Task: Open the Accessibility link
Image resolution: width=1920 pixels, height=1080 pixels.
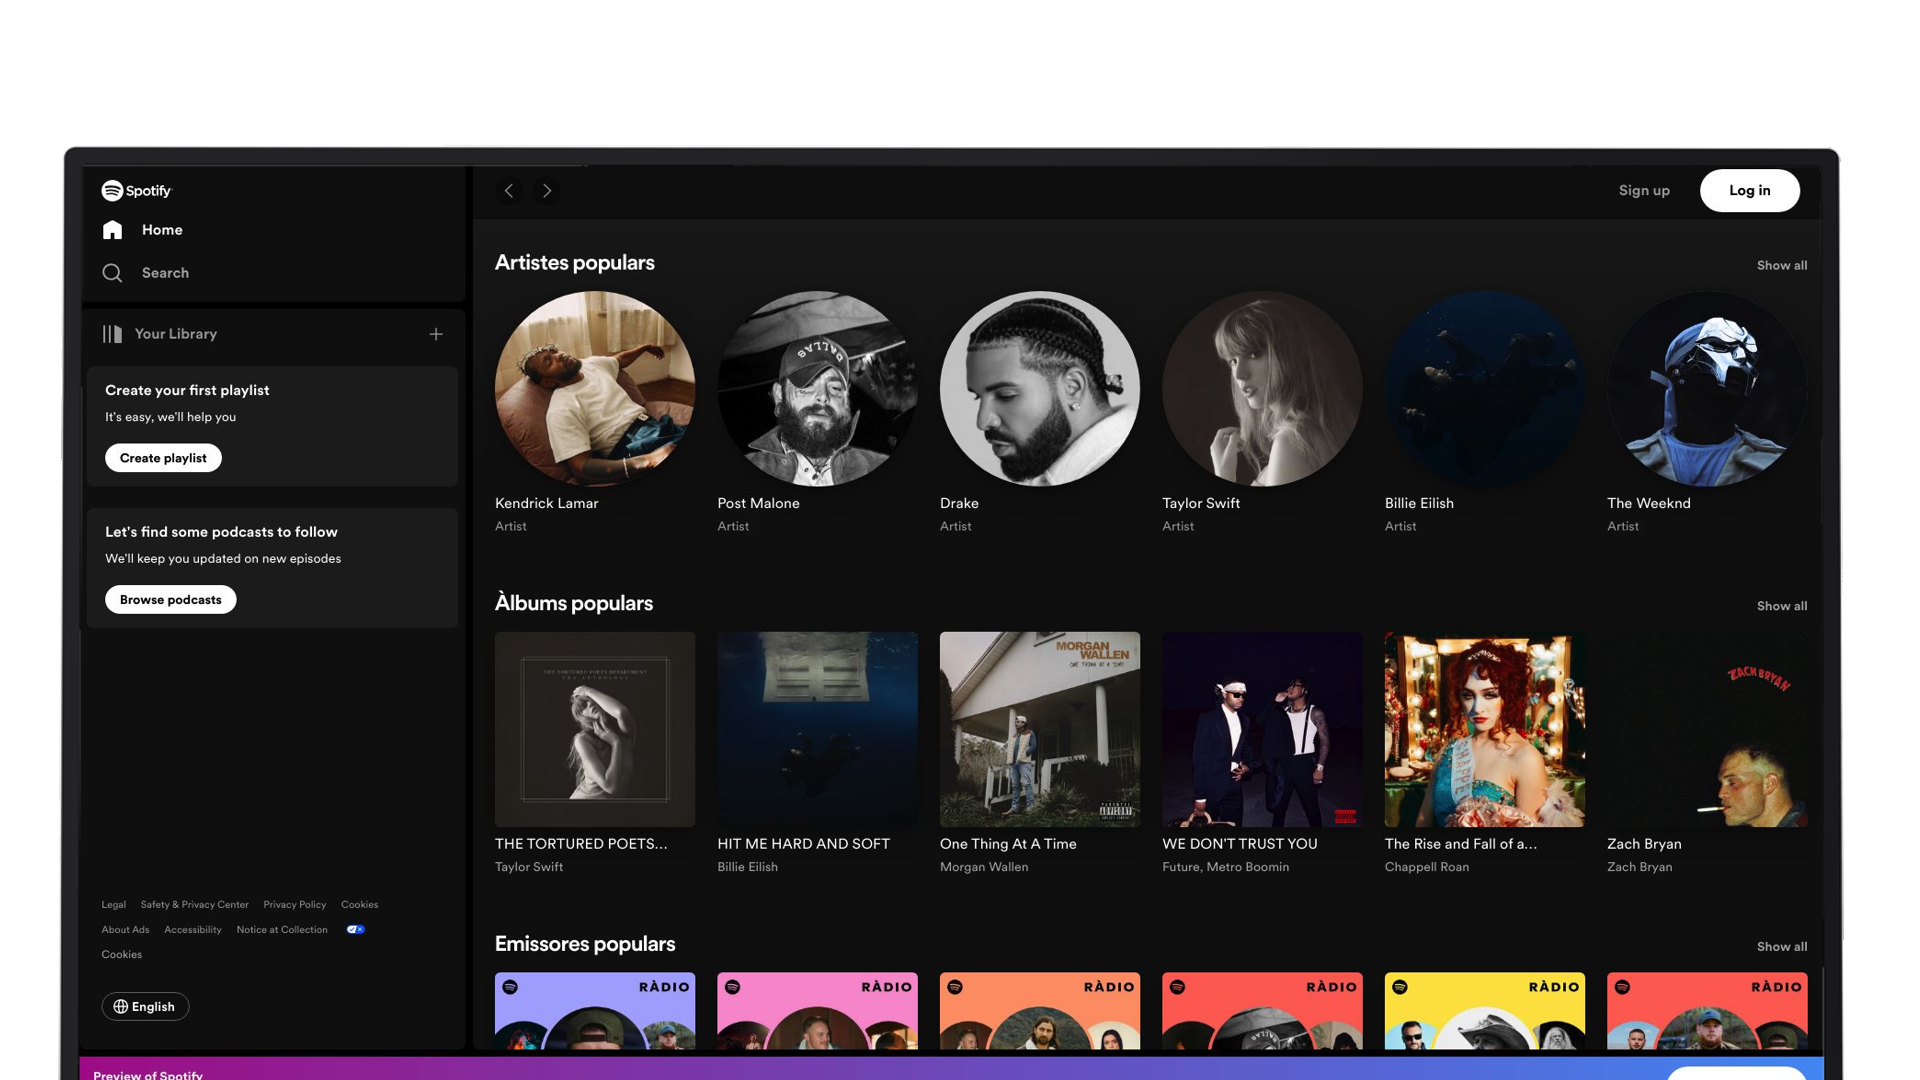Action: pos(193,930)
